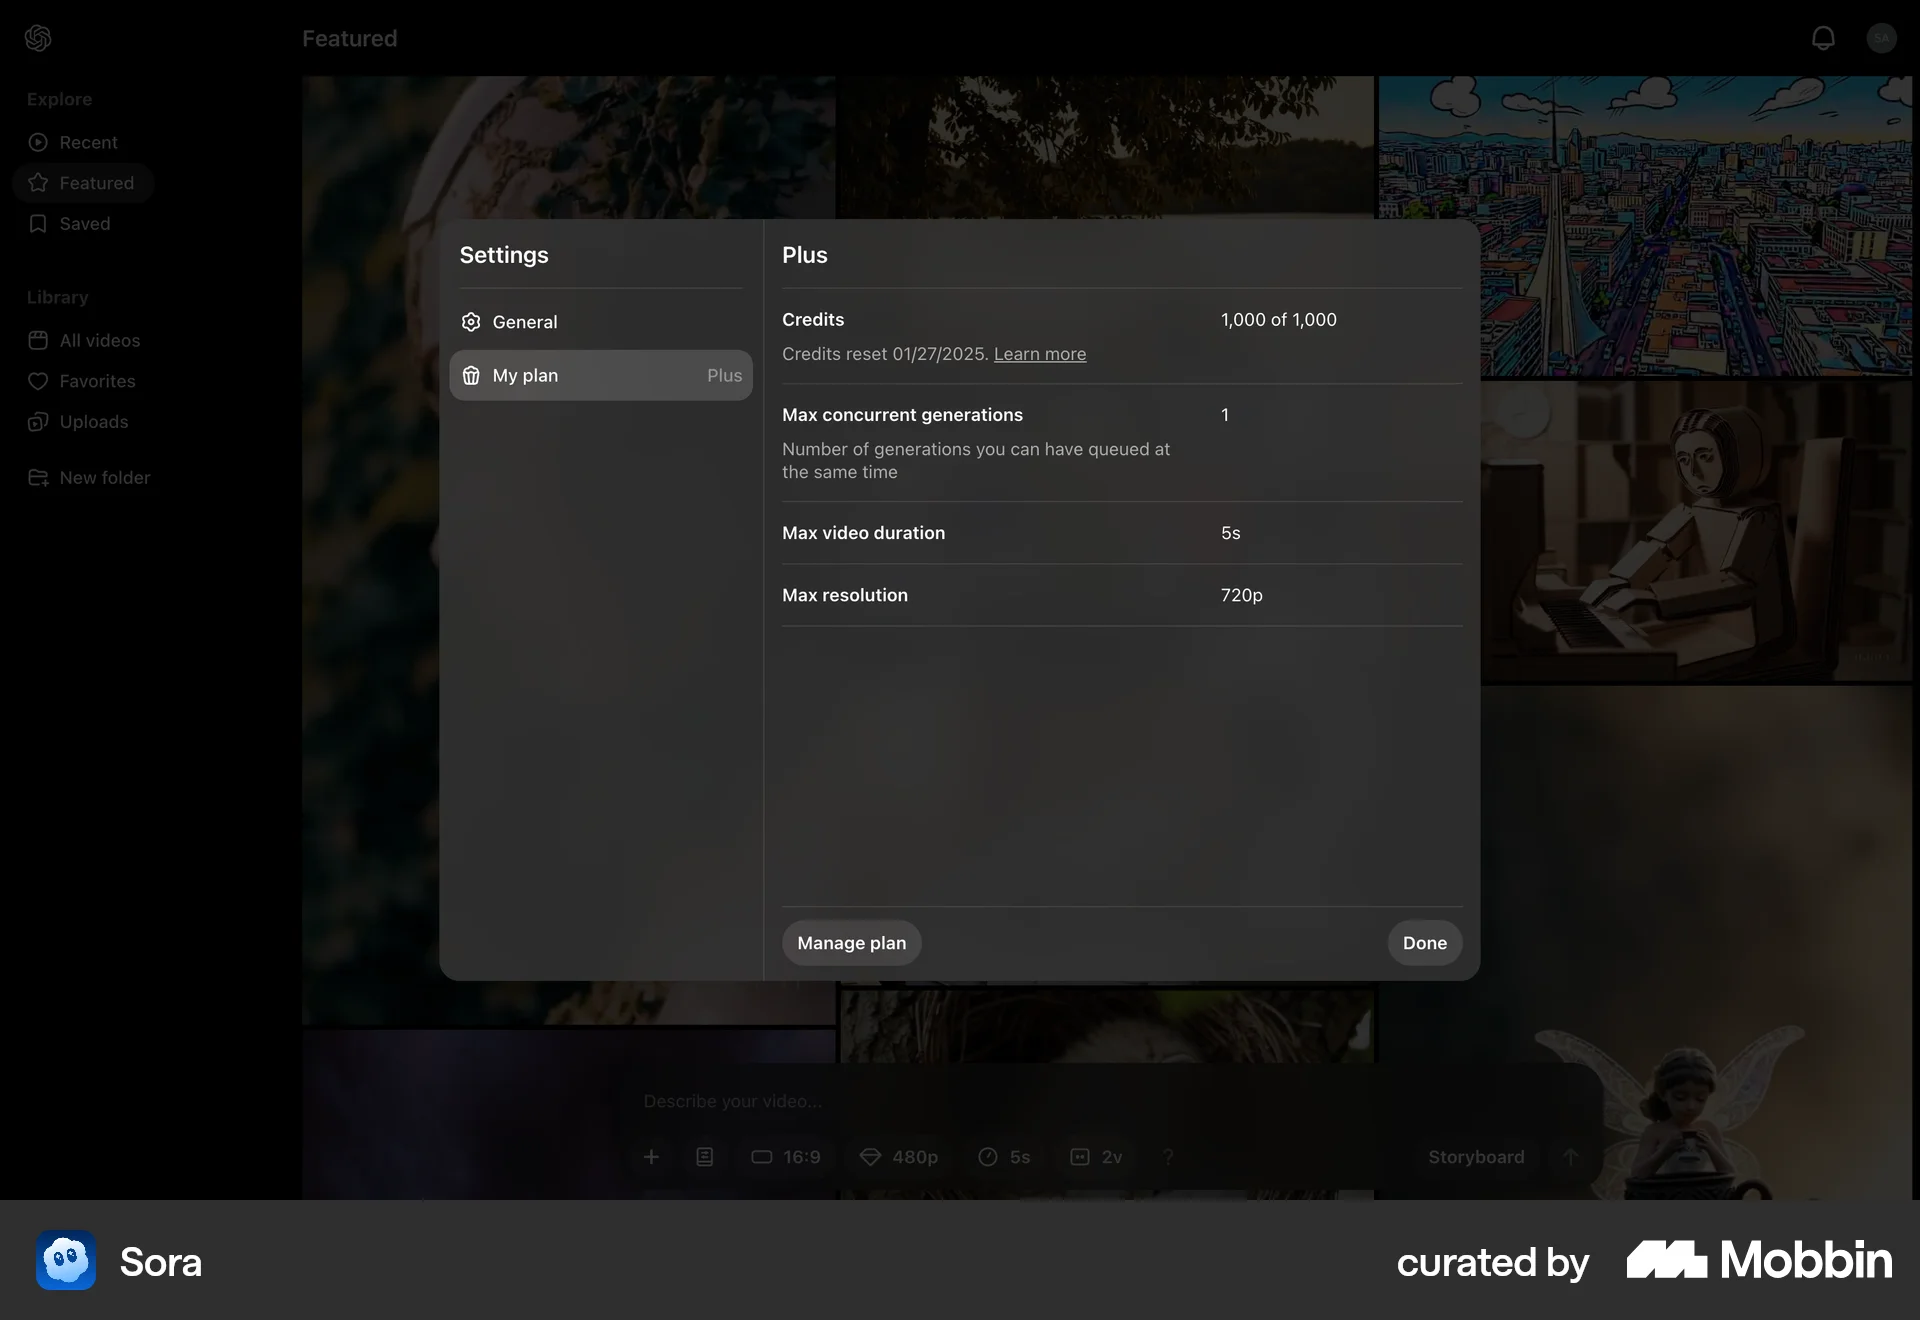This screenshot has width=1920, height=1320.
Task: Click the Describe your video input field
Action: pyautogui.click(x=732, y=1100)
